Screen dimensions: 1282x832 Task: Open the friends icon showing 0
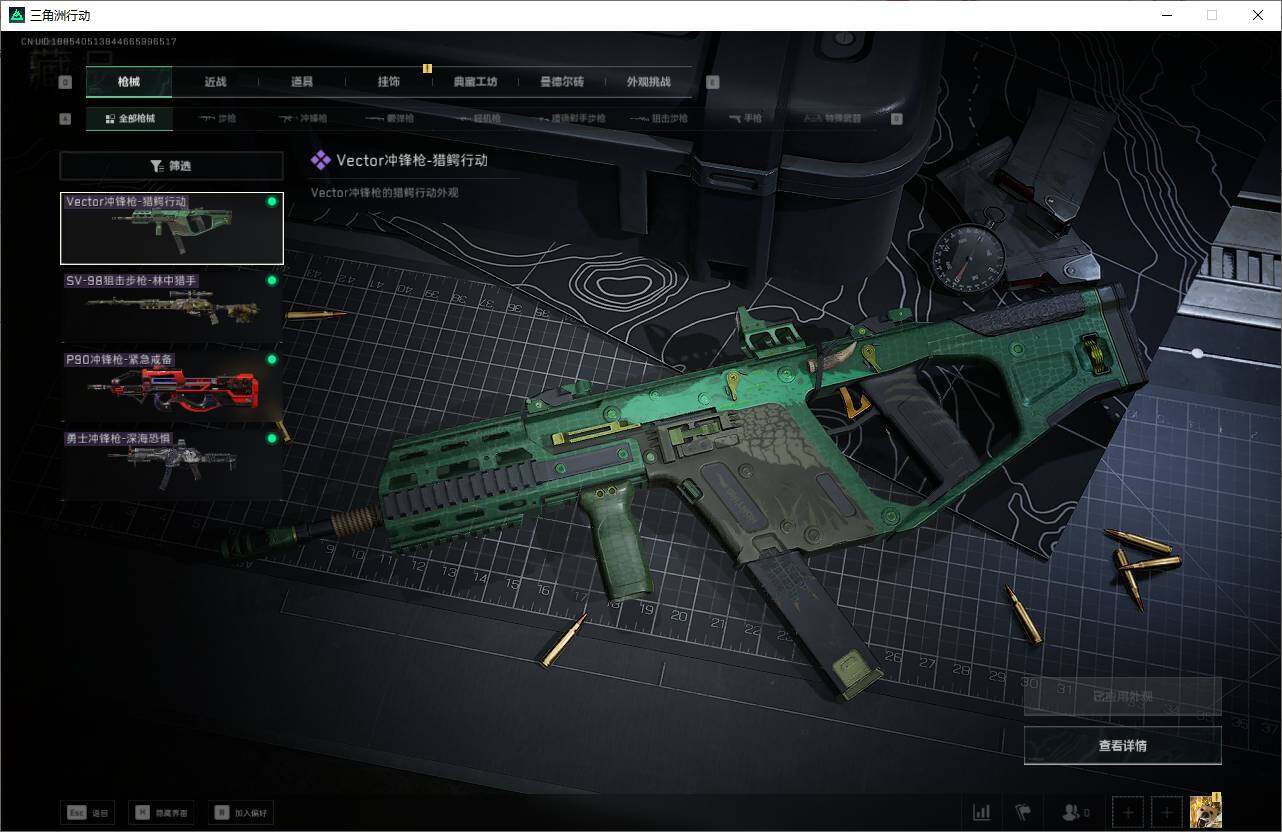(1076, 812)
